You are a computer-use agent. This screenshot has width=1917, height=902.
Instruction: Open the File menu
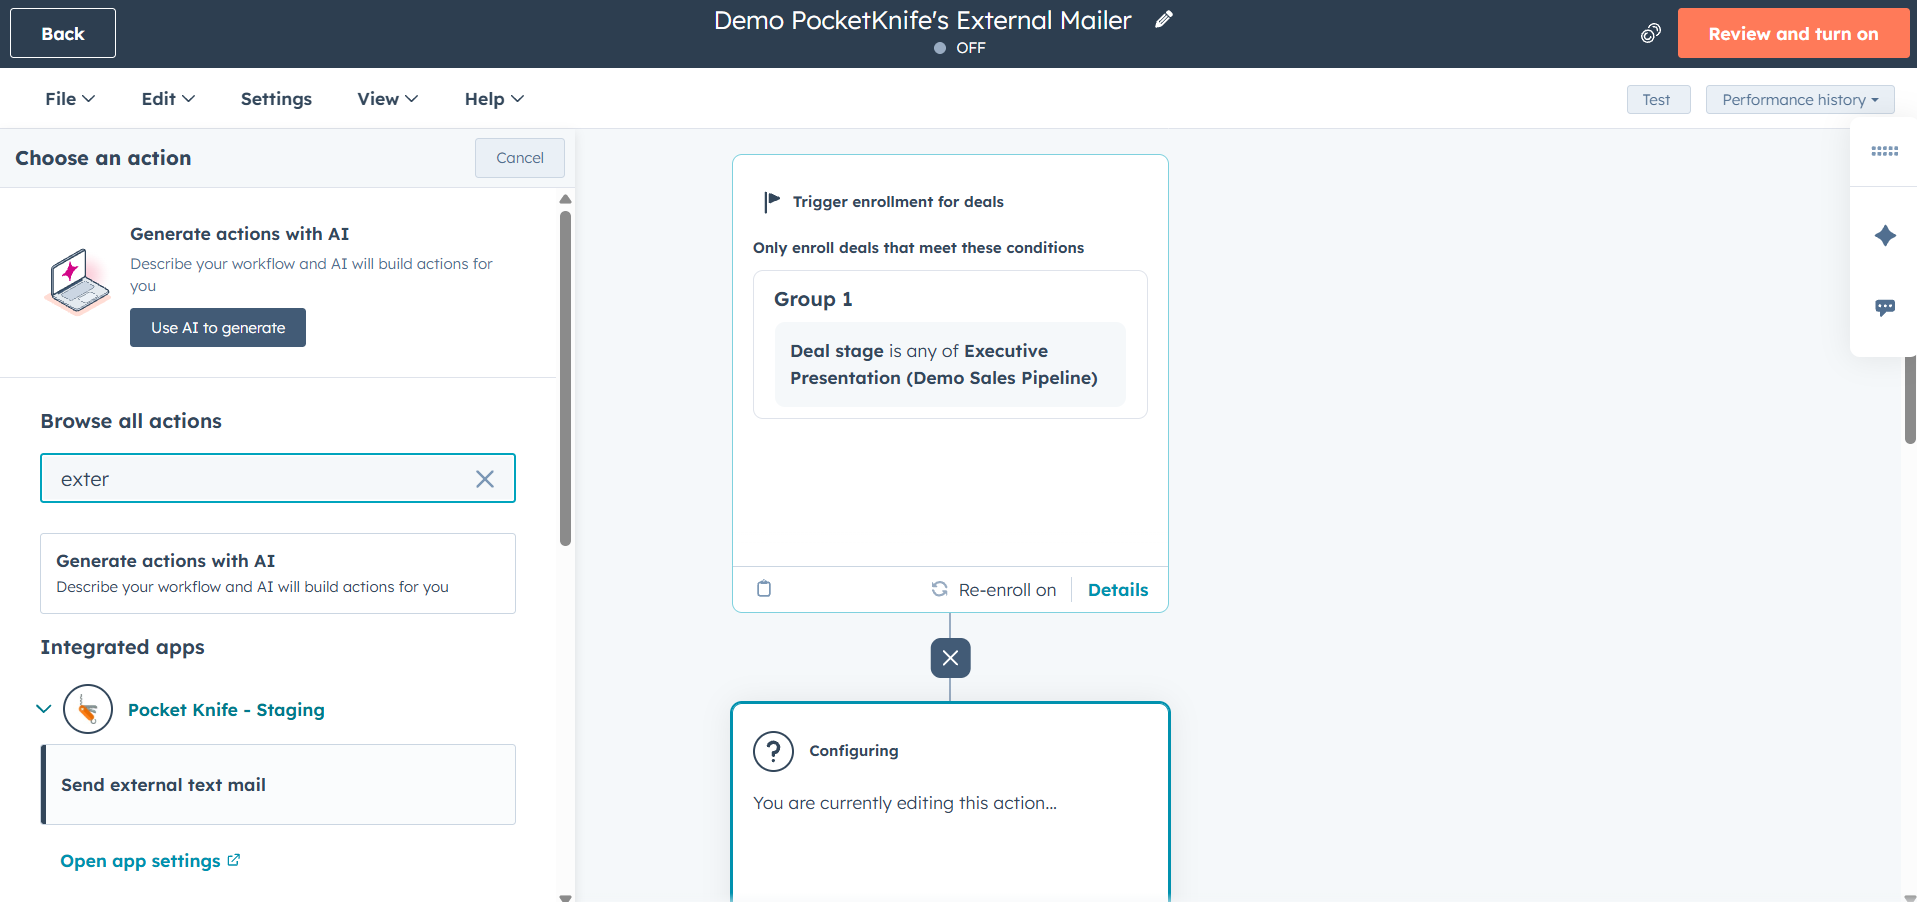point(69,99)
